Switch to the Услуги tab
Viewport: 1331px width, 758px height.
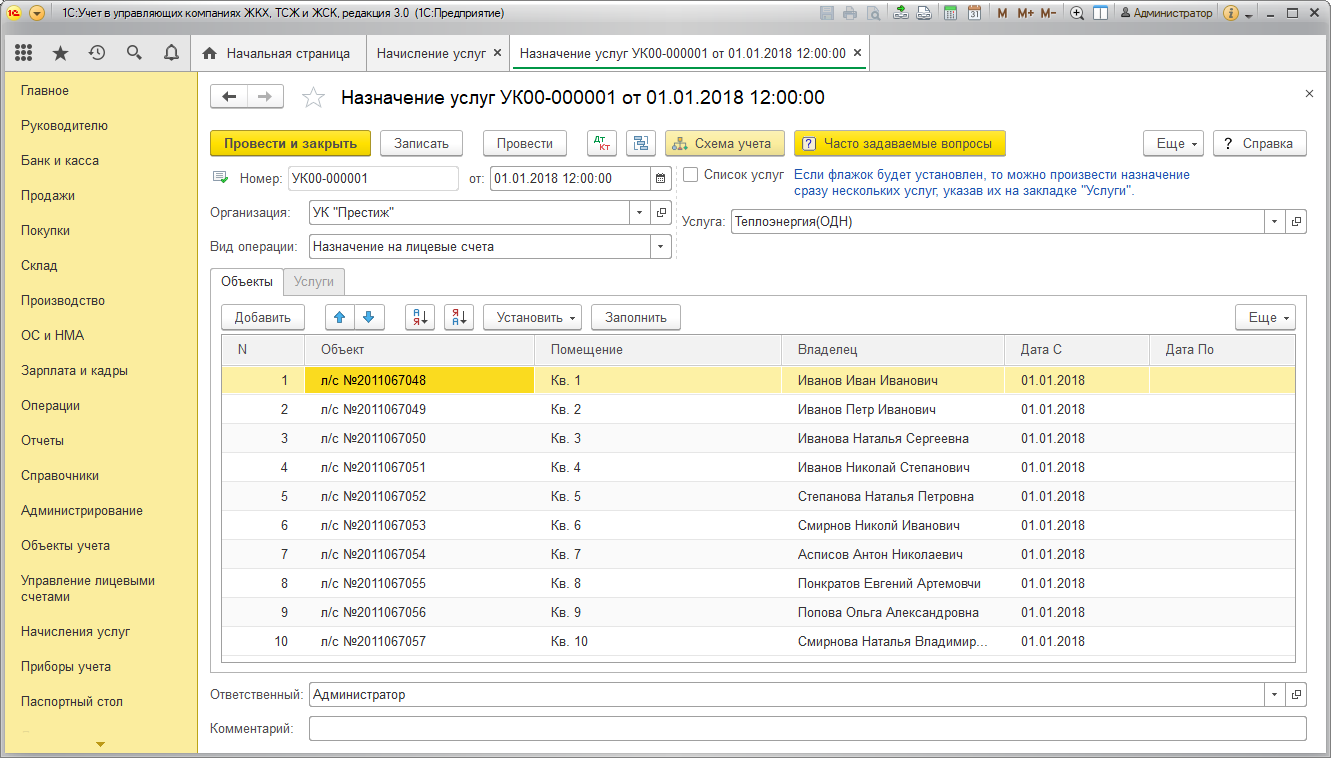314,282
